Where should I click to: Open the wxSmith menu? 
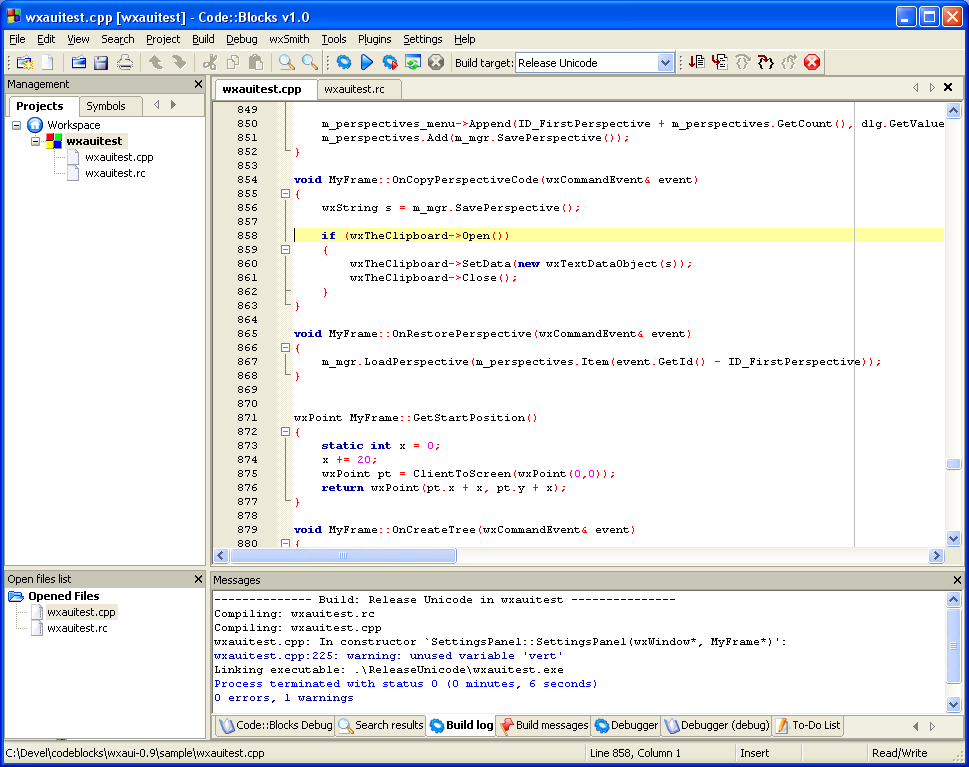click(289, 39)
